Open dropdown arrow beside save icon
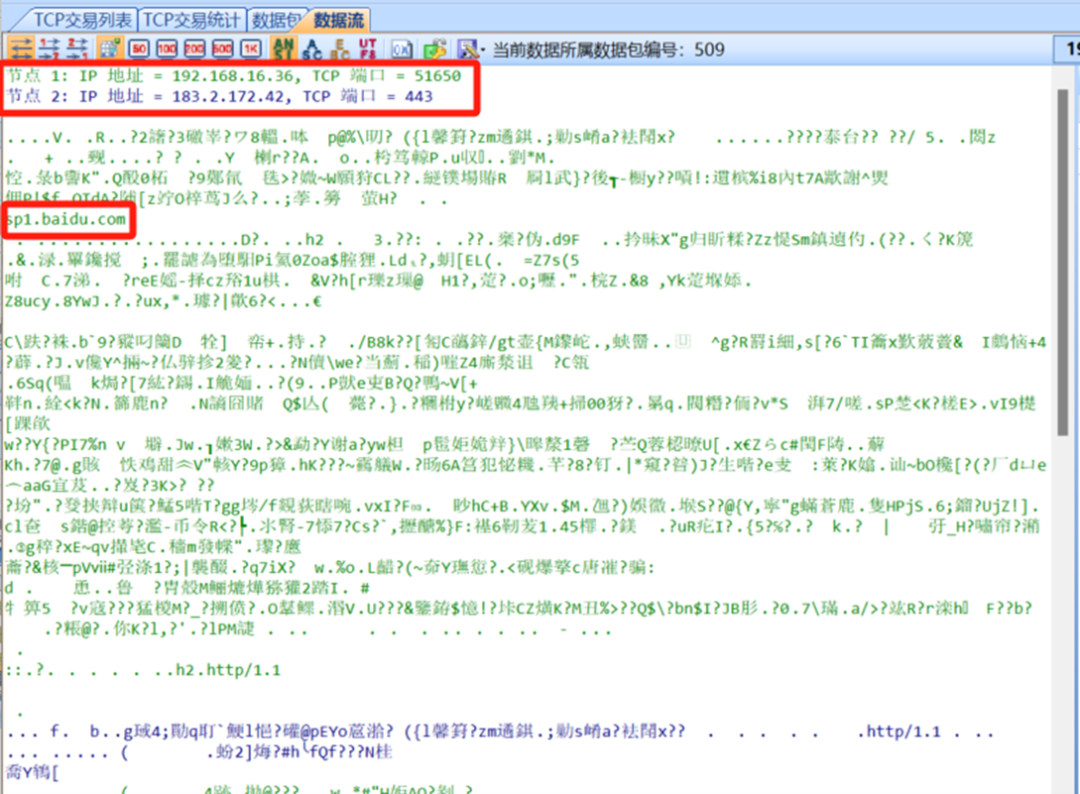The width and height of the screenshot is (1080, 794). click(x=483, y=50)
